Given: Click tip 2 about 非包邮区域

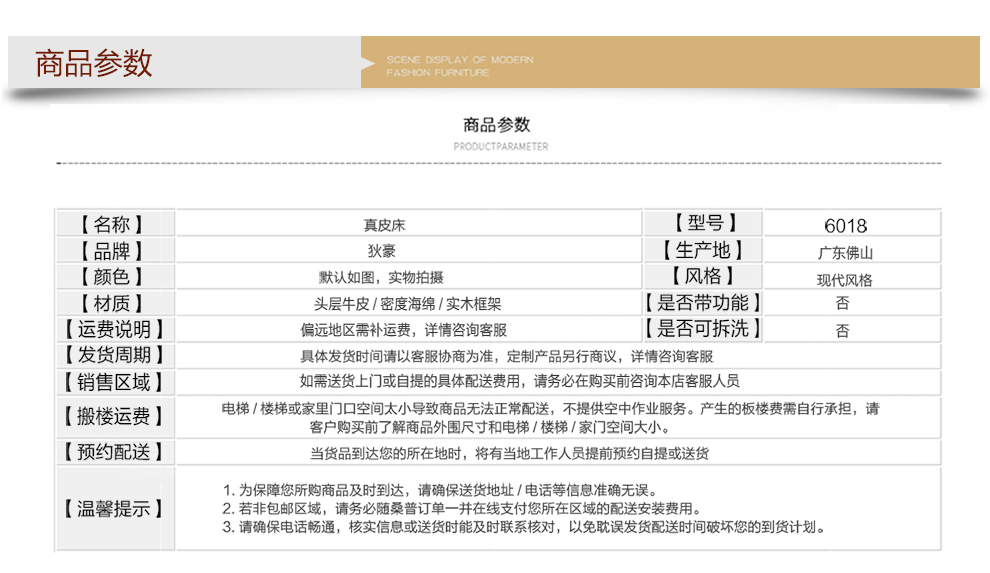Looking at the screenshot, I should click(x=462, y=509).
